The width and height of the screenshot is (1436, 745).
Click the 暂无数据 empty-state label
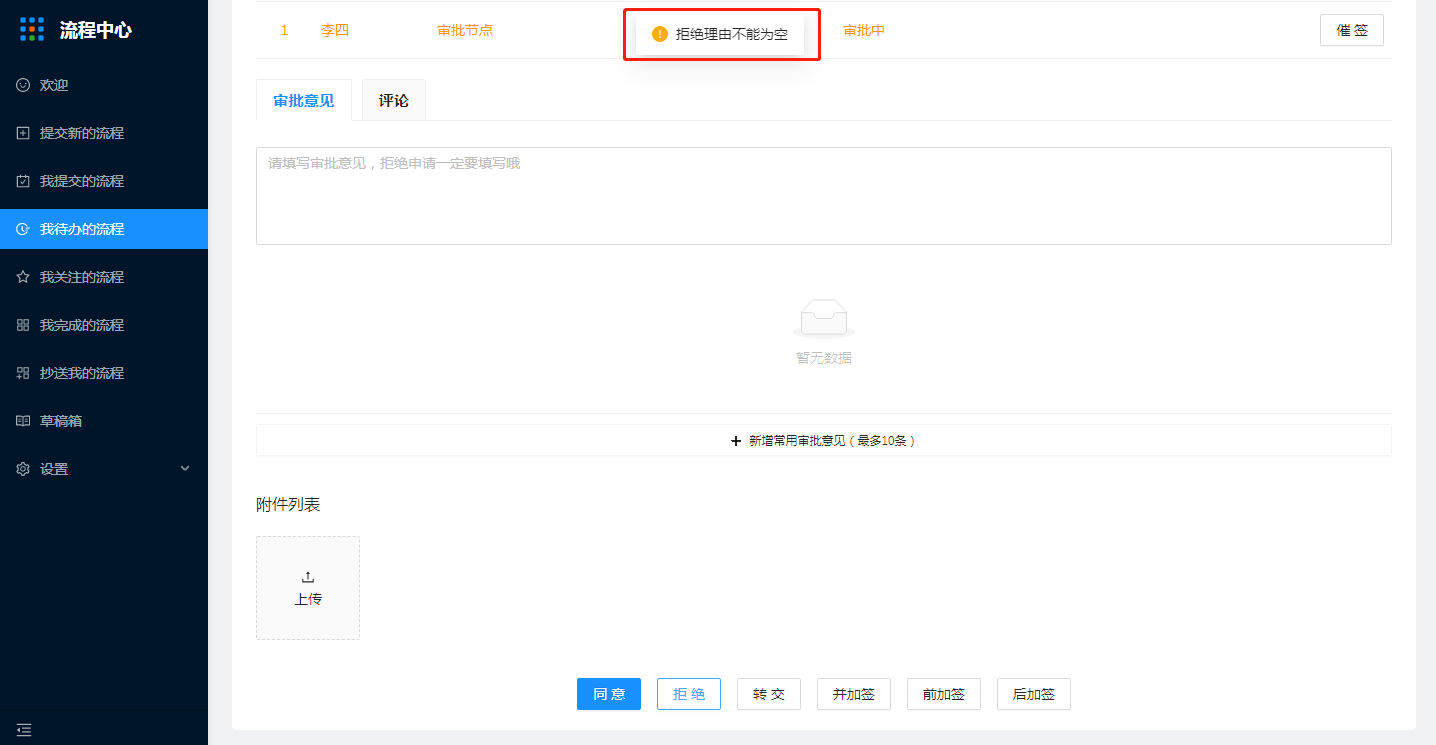tap(824, 358)
